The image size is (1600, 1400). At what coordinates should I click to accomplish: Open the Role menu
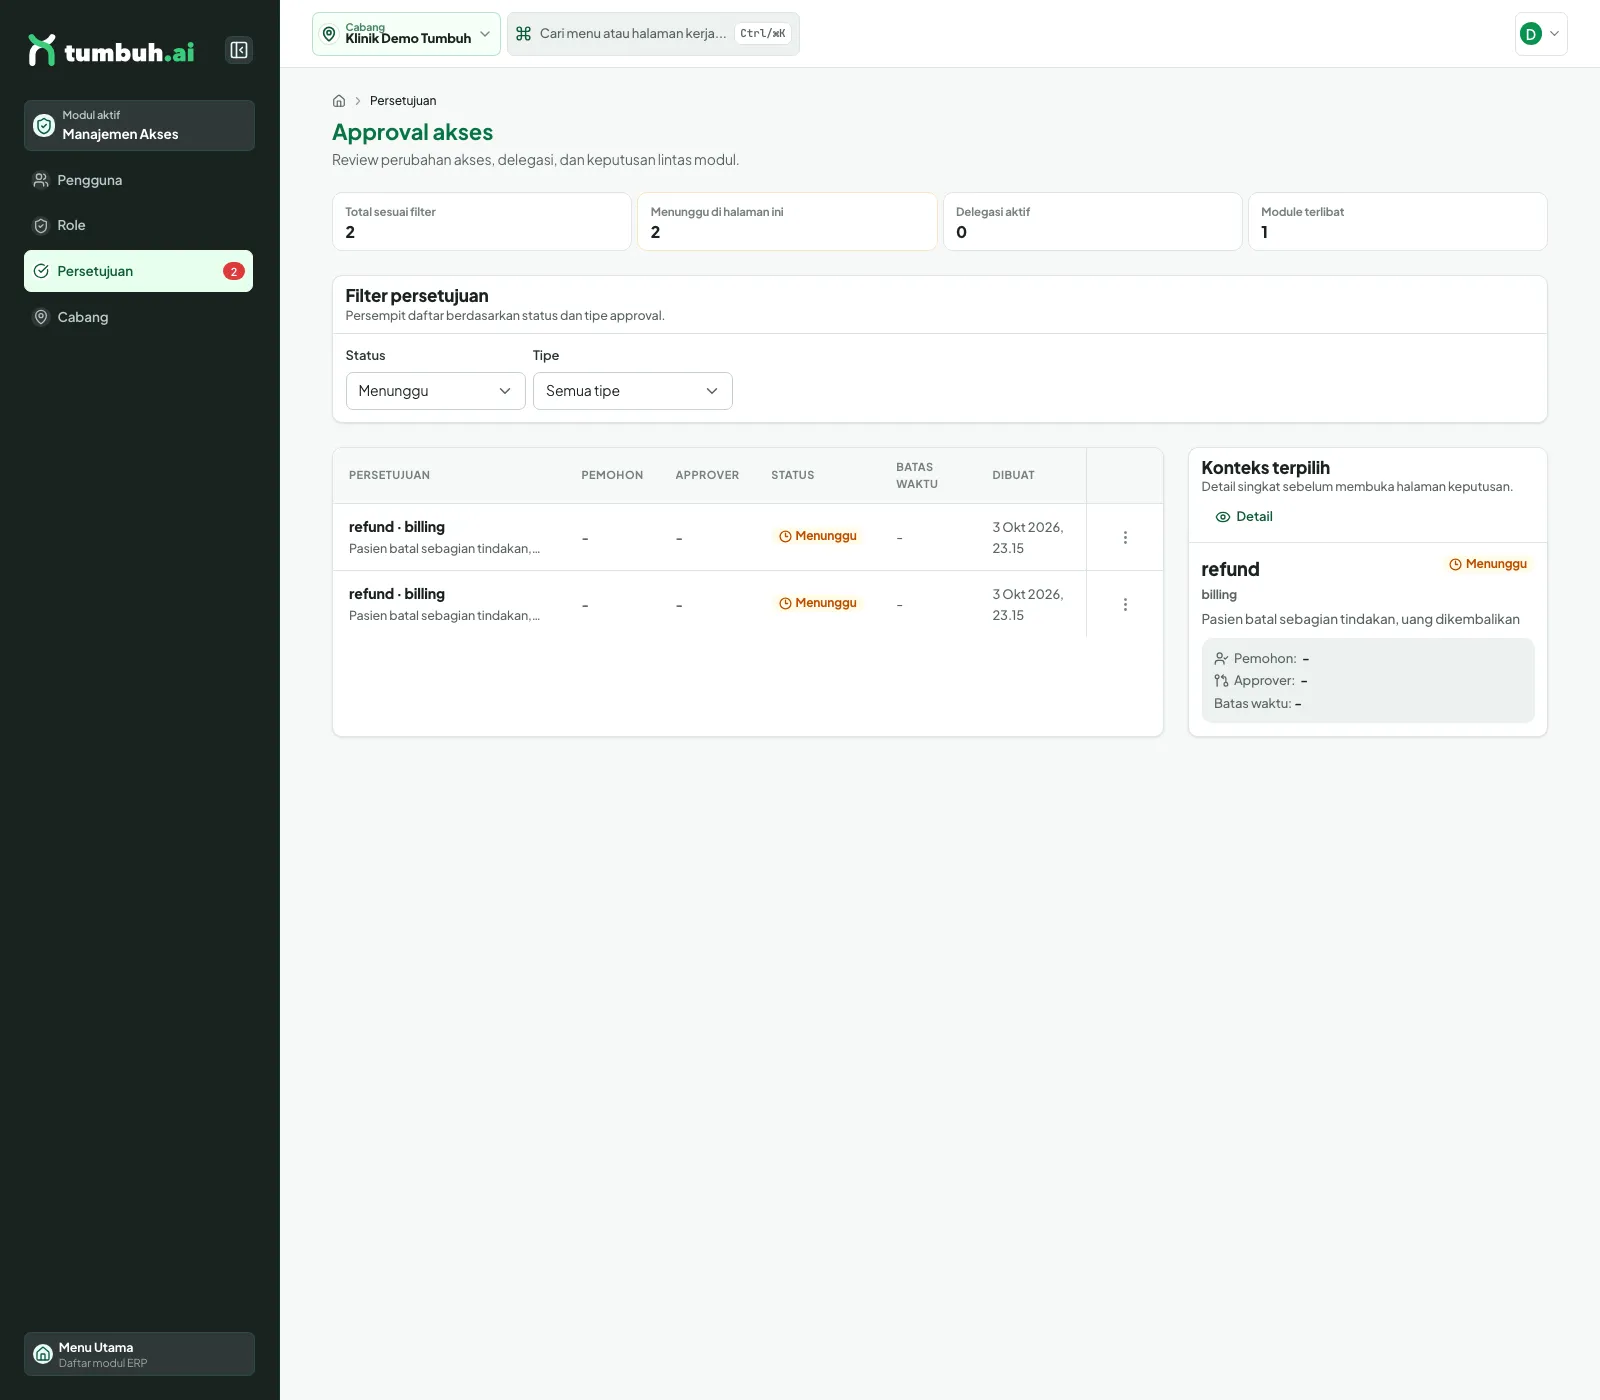[138, 225]
